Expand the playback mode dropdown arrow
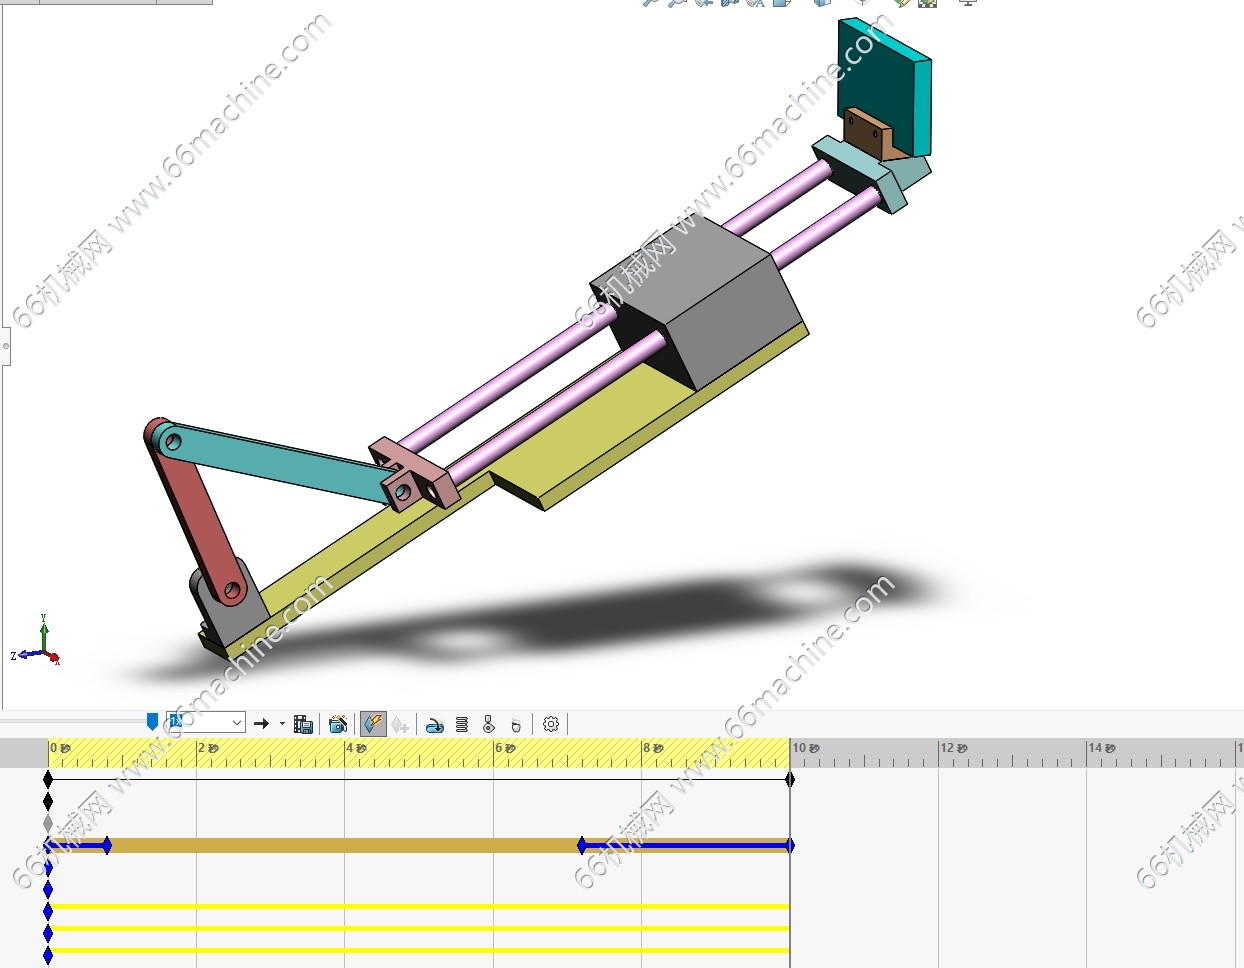Image resolution: width=1244 pixels, height=968 pixels. 282,724
